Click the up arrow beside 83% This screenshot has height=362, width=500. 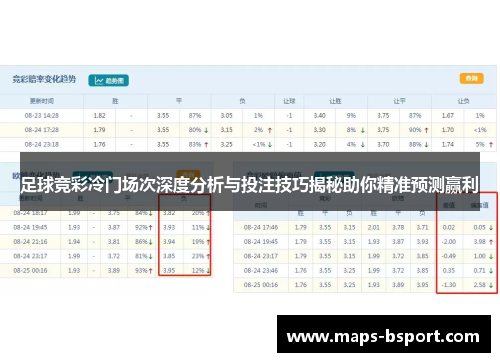point(206,145)
